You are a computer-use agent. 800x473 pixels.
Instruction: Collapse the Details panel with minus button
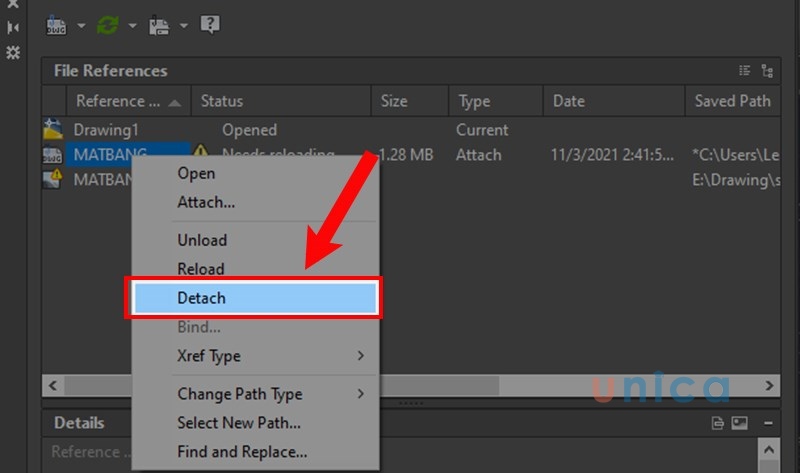coord(767,423)
